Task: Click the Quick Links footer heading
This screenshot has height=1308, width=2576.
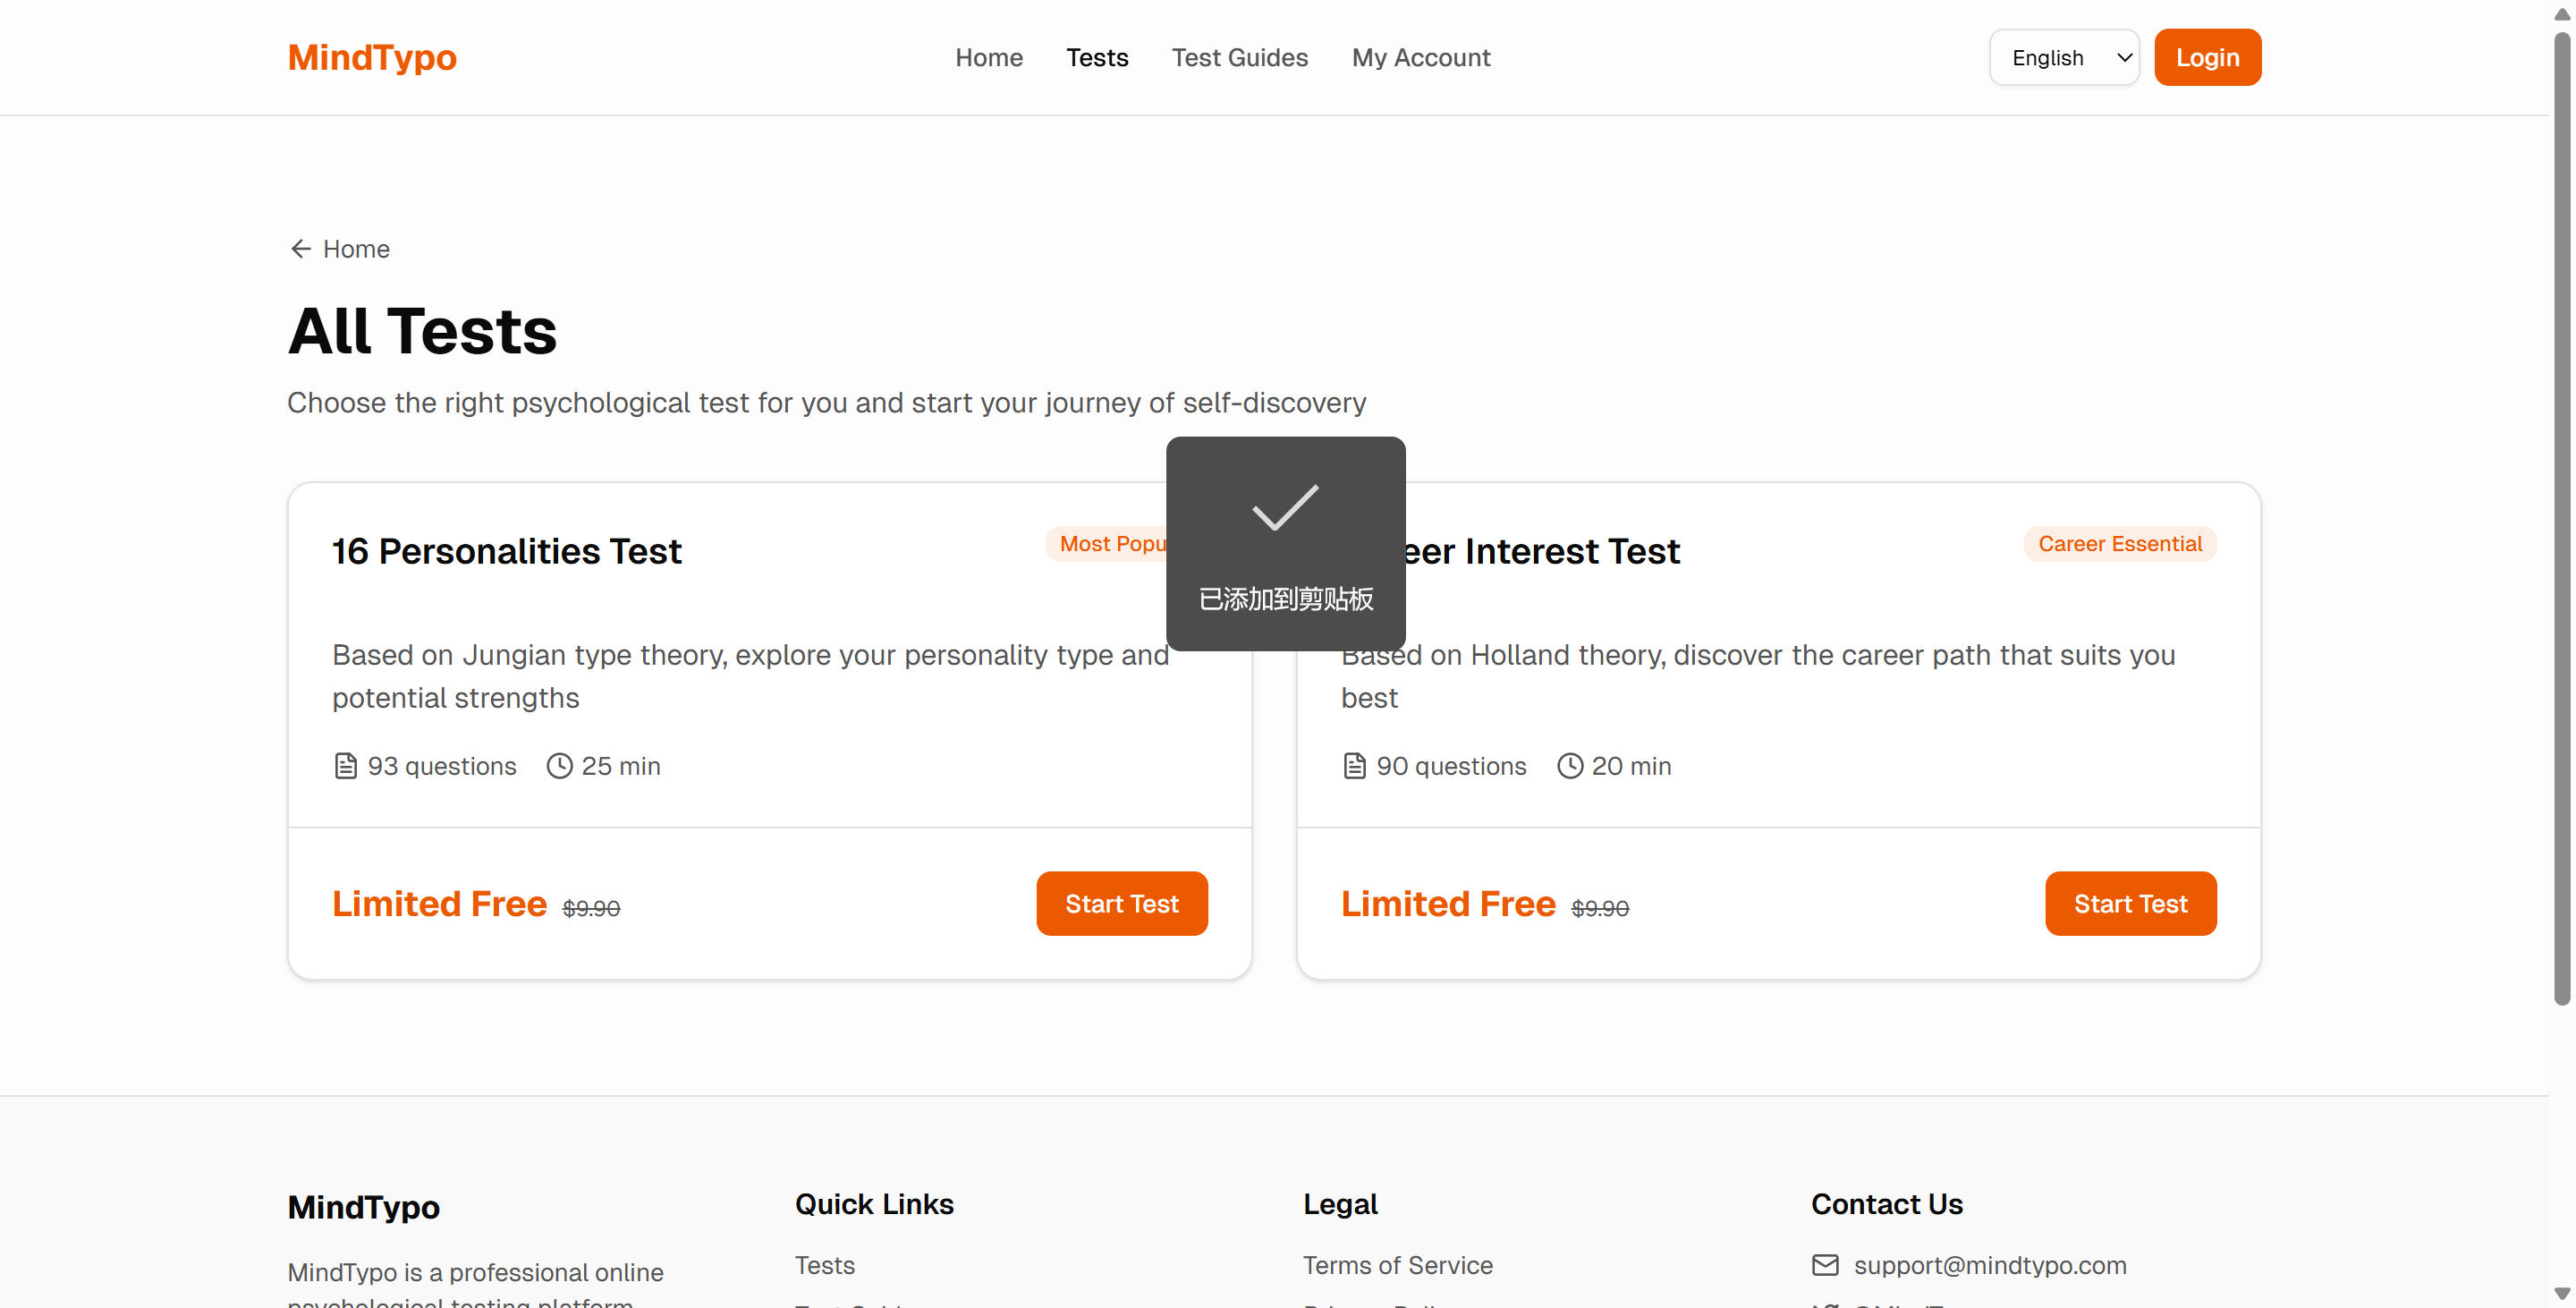Action: tap(874, 1203)
